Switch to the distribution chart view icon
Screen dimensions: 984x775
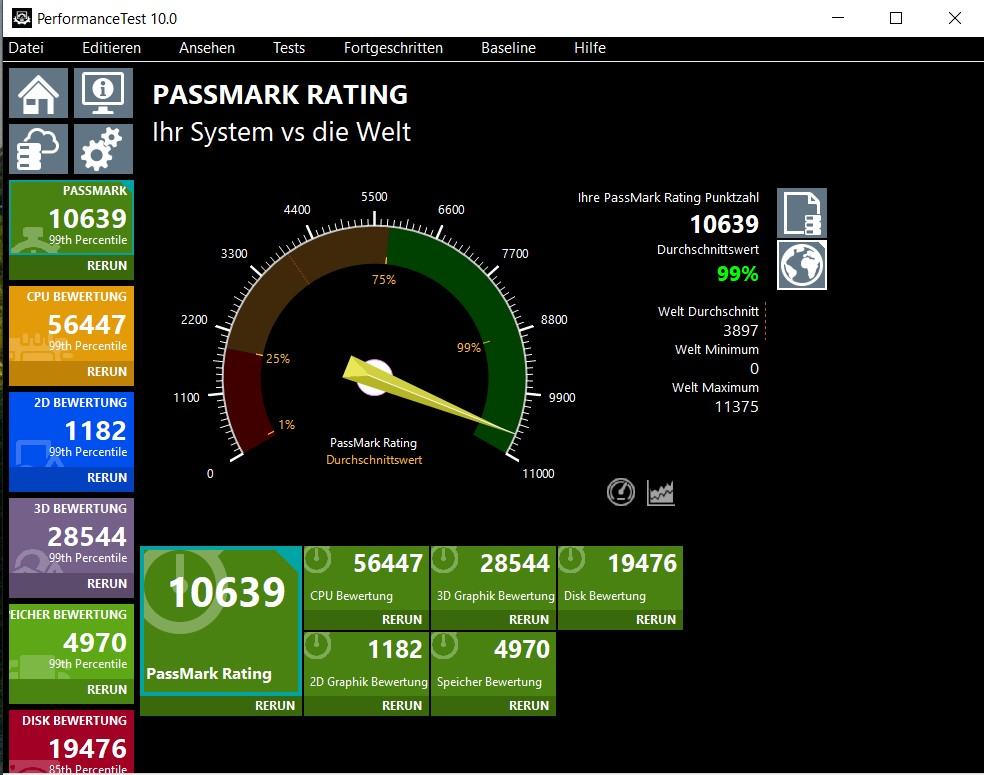(661, 493)
